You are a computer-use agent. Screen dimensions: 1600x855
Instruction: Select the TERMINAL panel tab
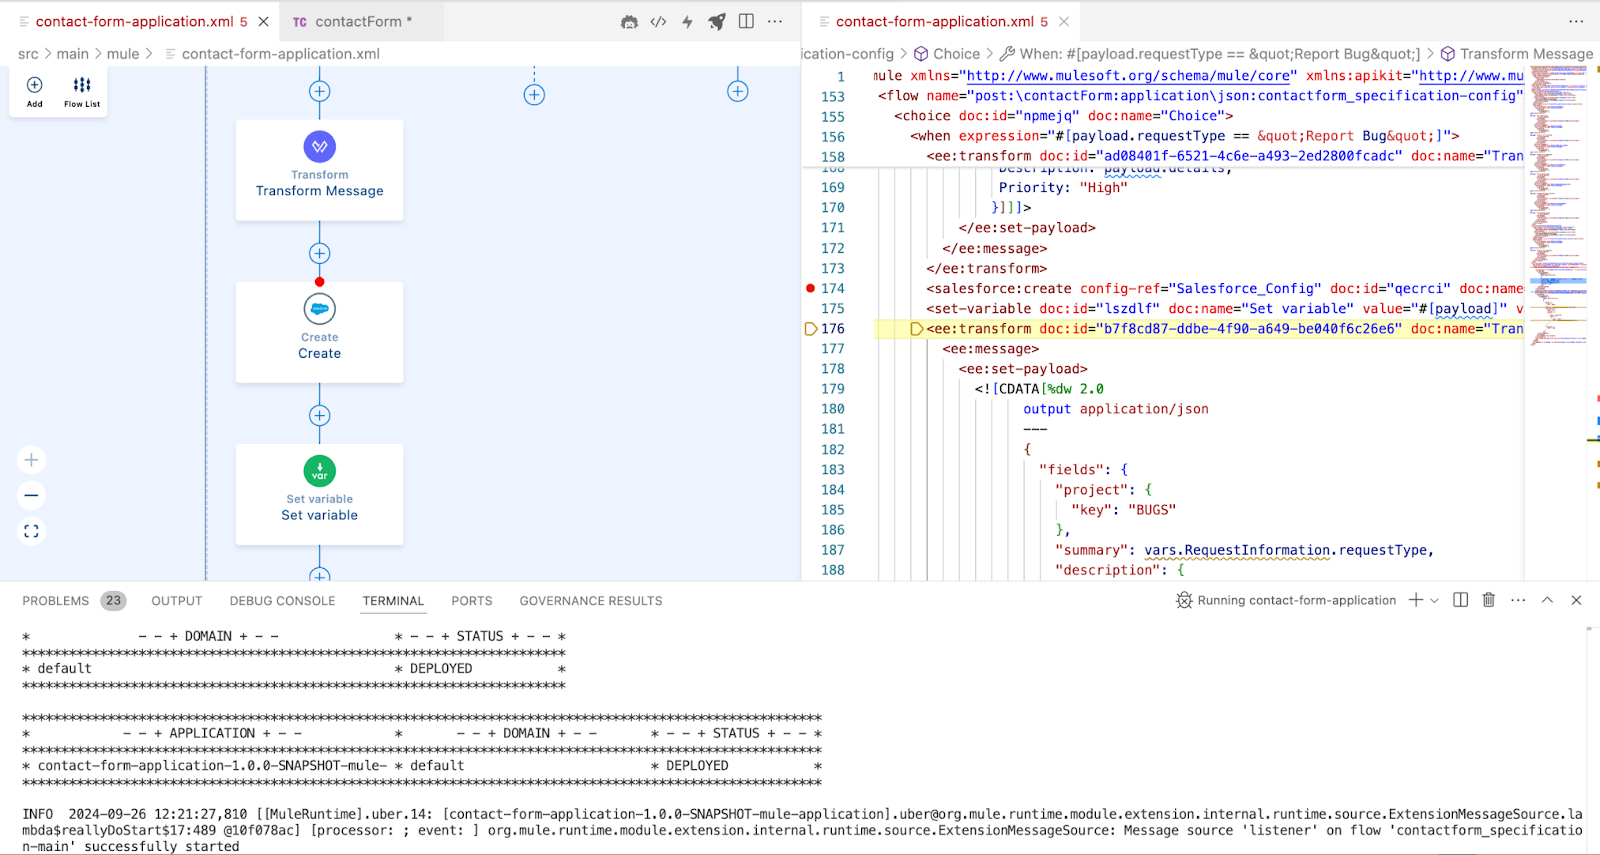(393, 601)
